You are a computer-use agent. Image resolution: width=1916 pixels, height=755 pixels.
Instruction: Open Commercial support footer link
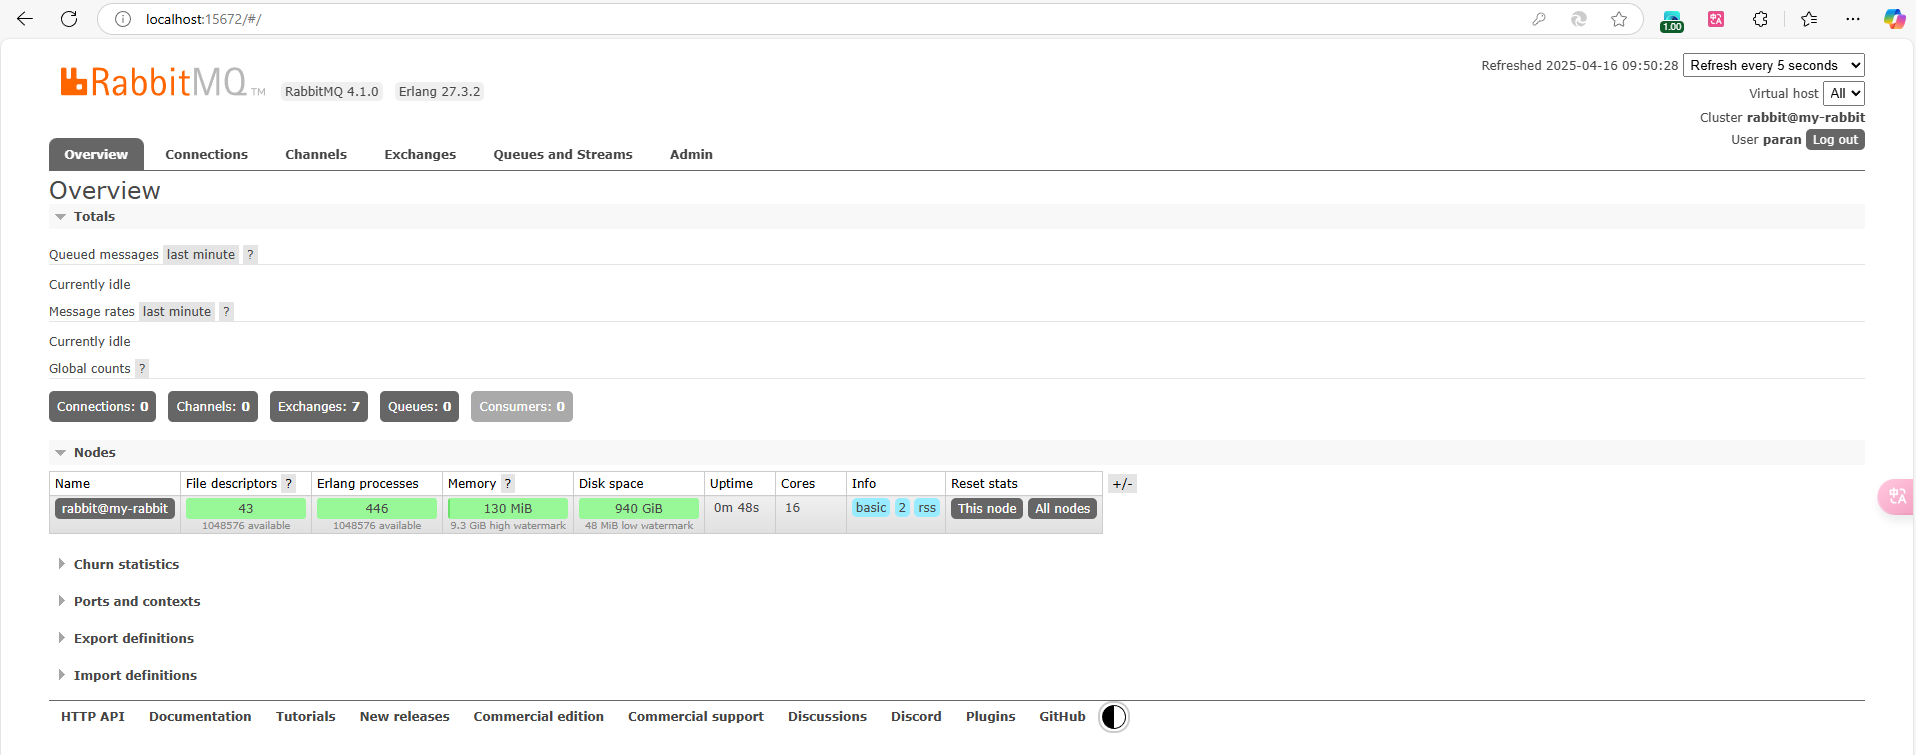(696, 717)
